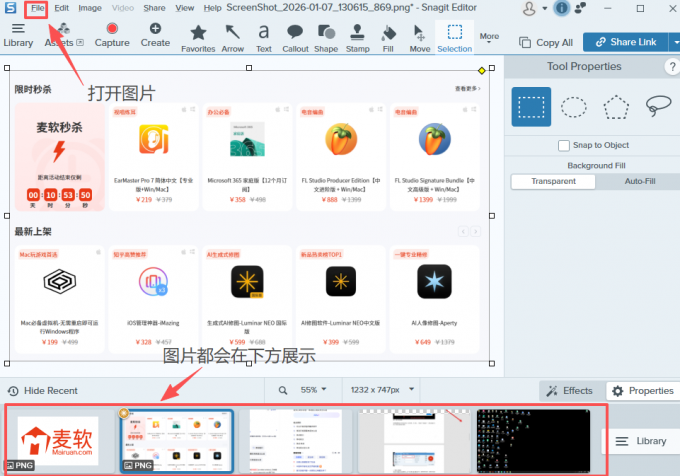Click the EarMaster Pro 7 product icon
Image resolution: width=680 pixels, height=476 pixels.
154,139
